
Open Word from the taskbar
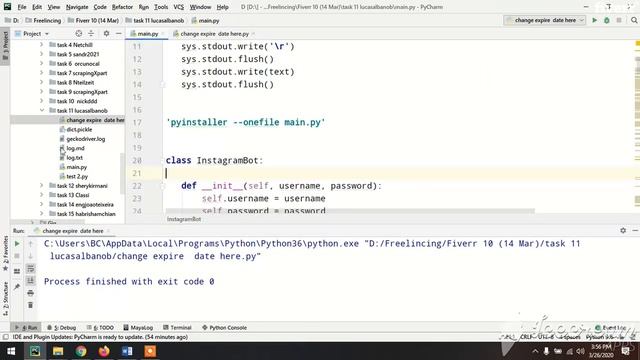pos(127,351)
